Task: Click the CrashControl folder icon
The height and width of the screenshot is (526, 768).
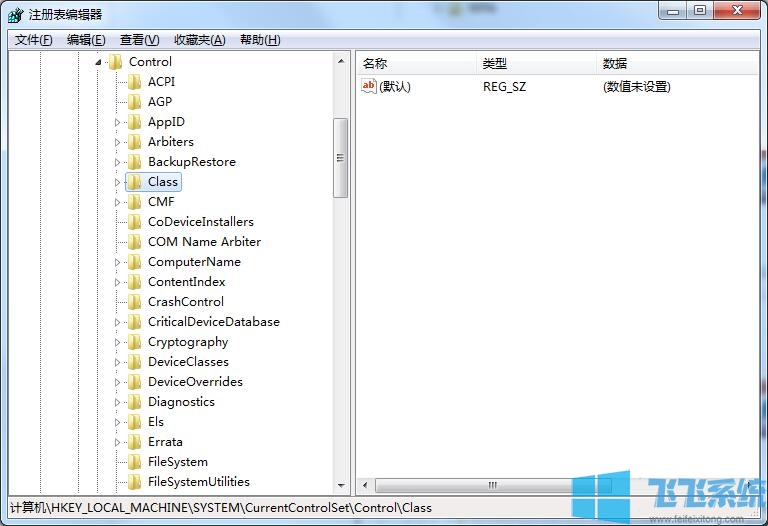Action: point(134,302)
